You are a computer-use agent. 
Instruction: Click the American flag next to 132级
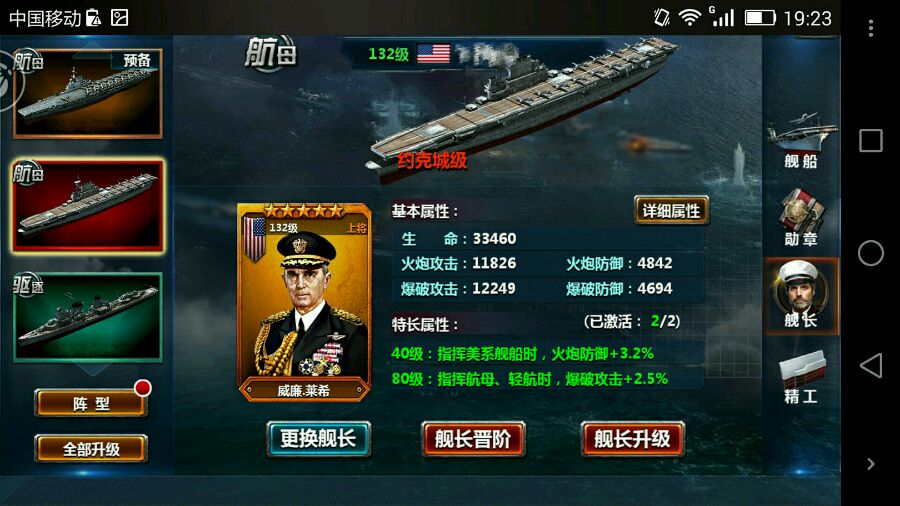pyautogui.click(x=433, y=54)
